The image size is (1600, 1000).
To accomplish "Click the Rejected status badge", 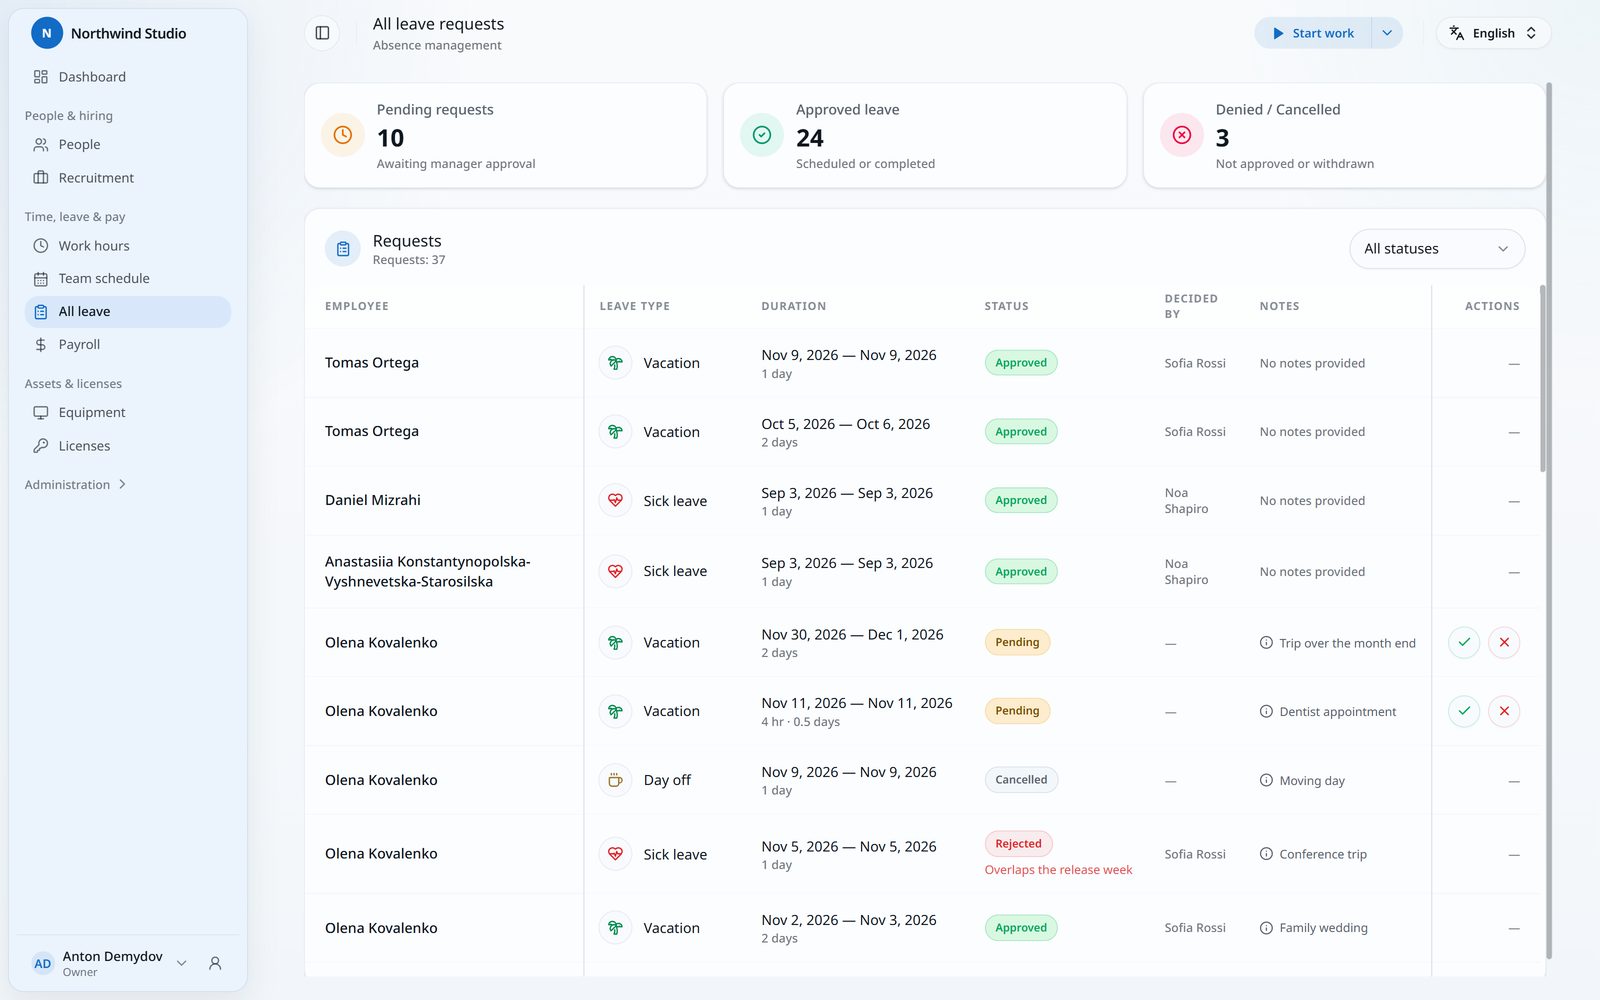I will click(x=1018, y=844).
